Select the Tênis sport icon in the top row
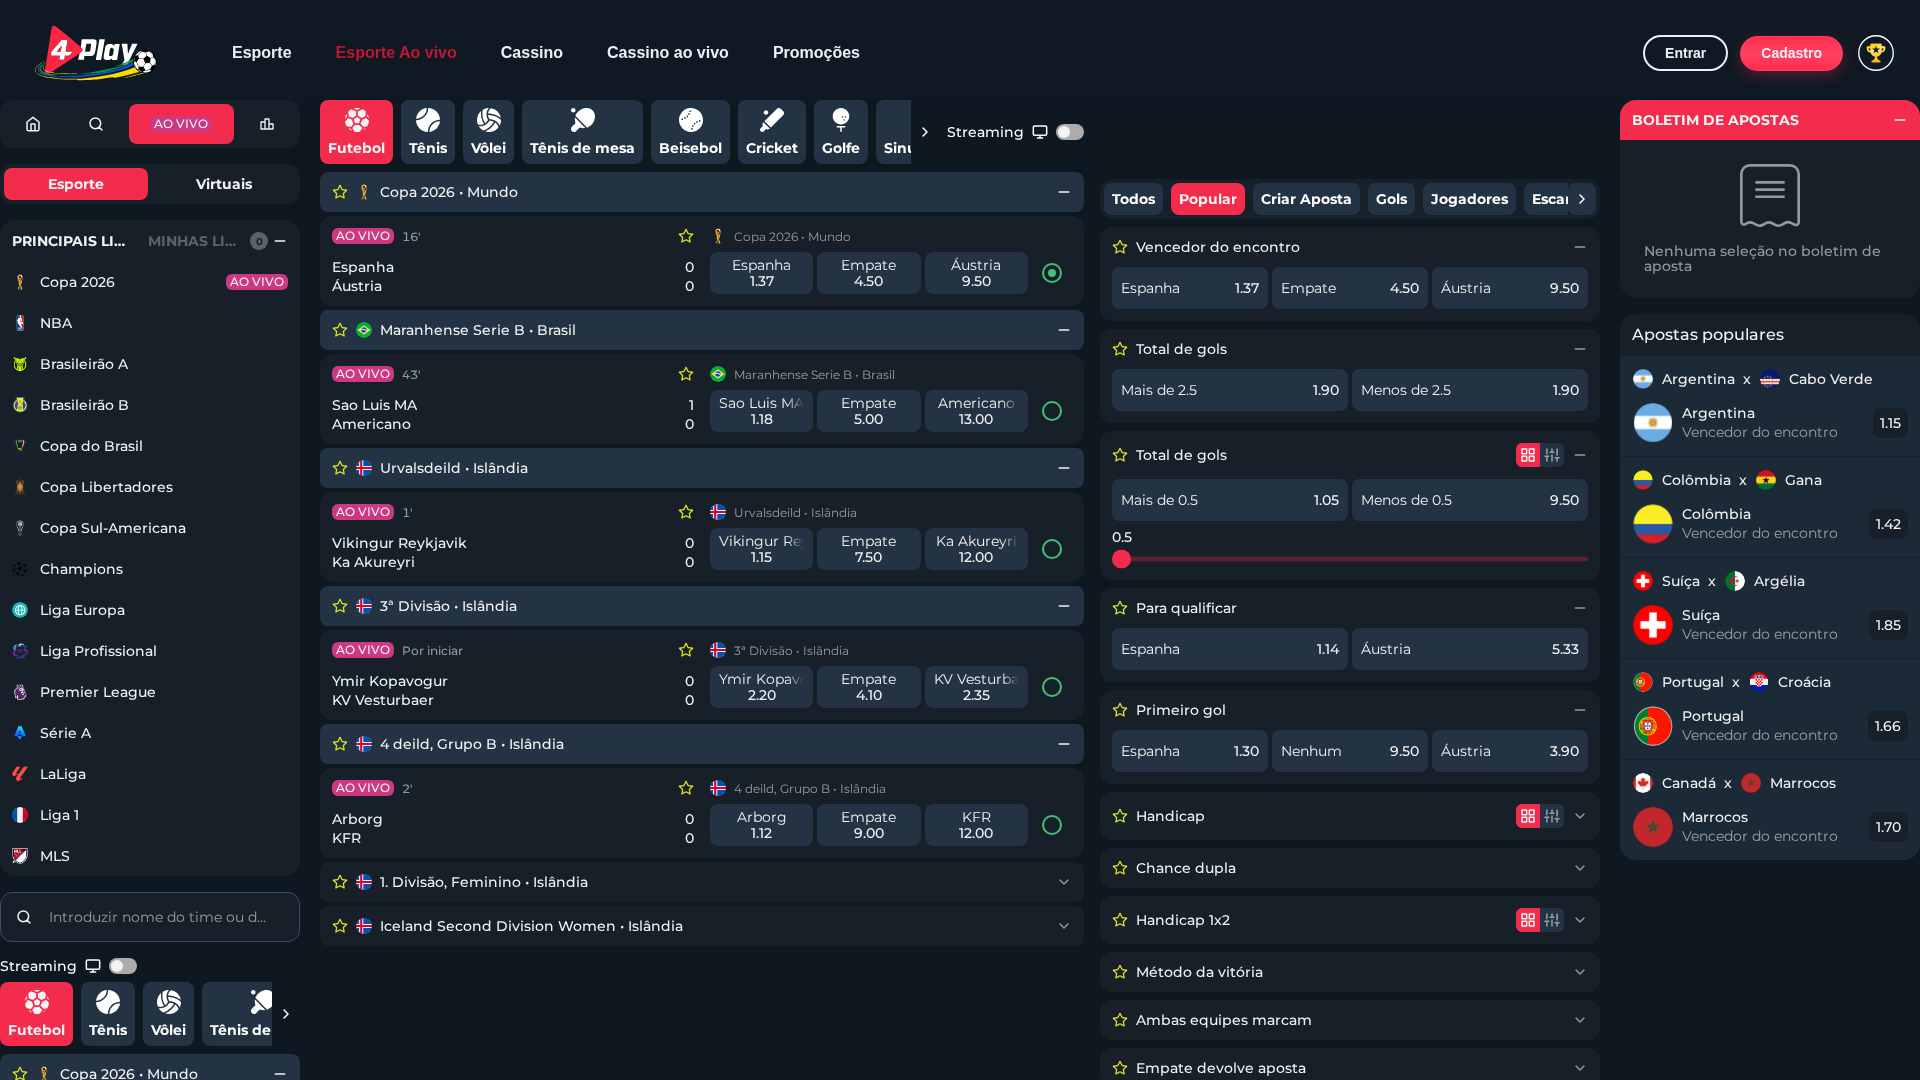 428,132
